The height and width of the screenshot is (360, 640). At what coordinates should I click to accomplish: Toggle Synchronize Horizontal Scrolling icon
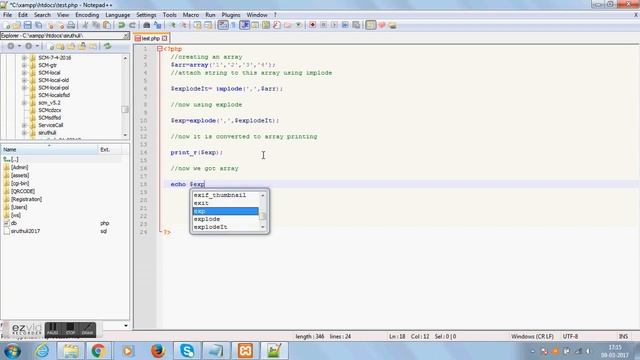tap(208, 25)
